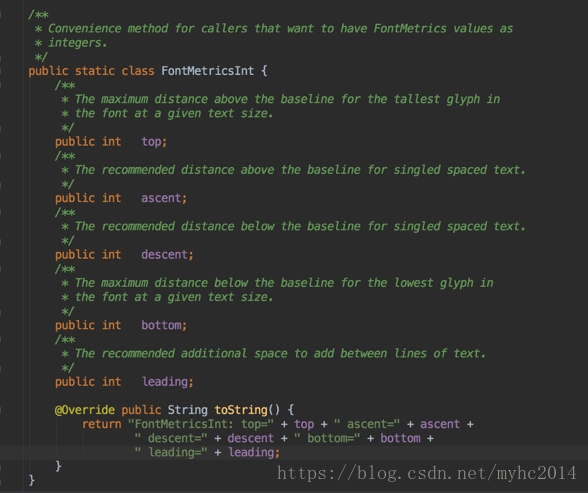Click the "leading" variable ending the return statement
Viewport: 588px width, 493px height.
tap(251, 453)
